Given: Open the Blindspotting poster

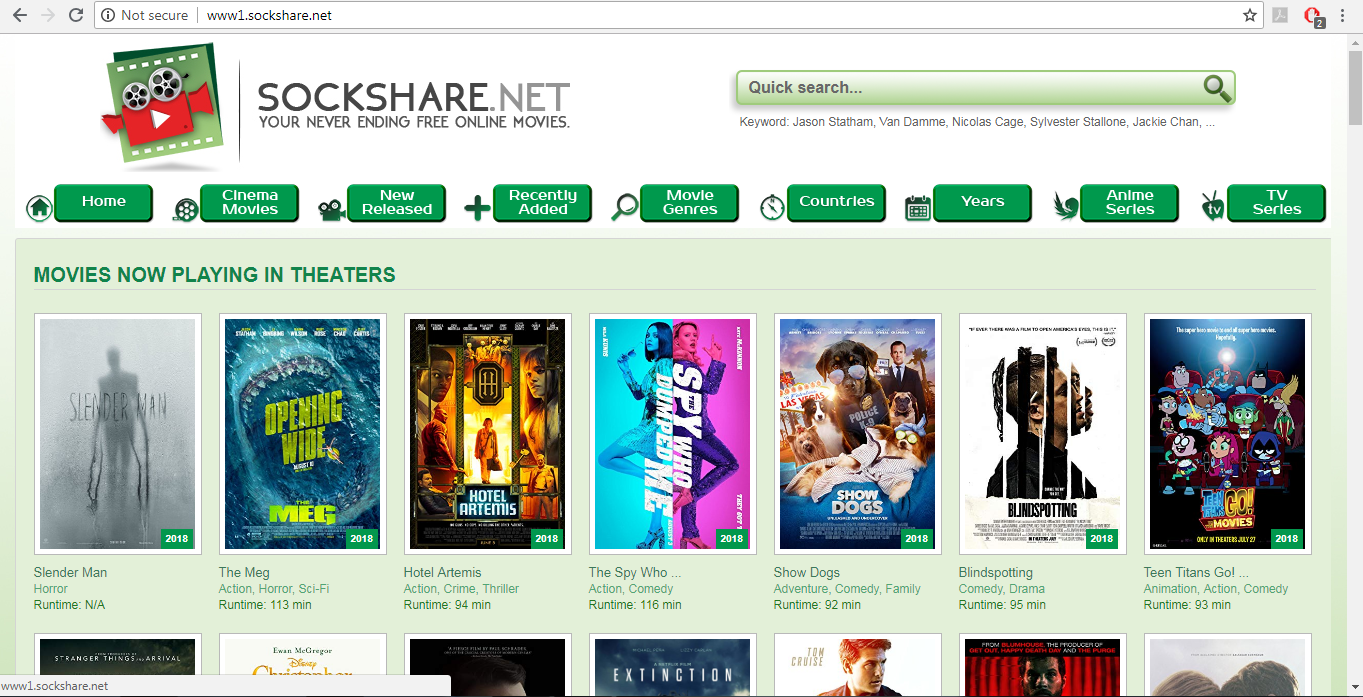Looking at the screenshot, I should coord(1043,434).
